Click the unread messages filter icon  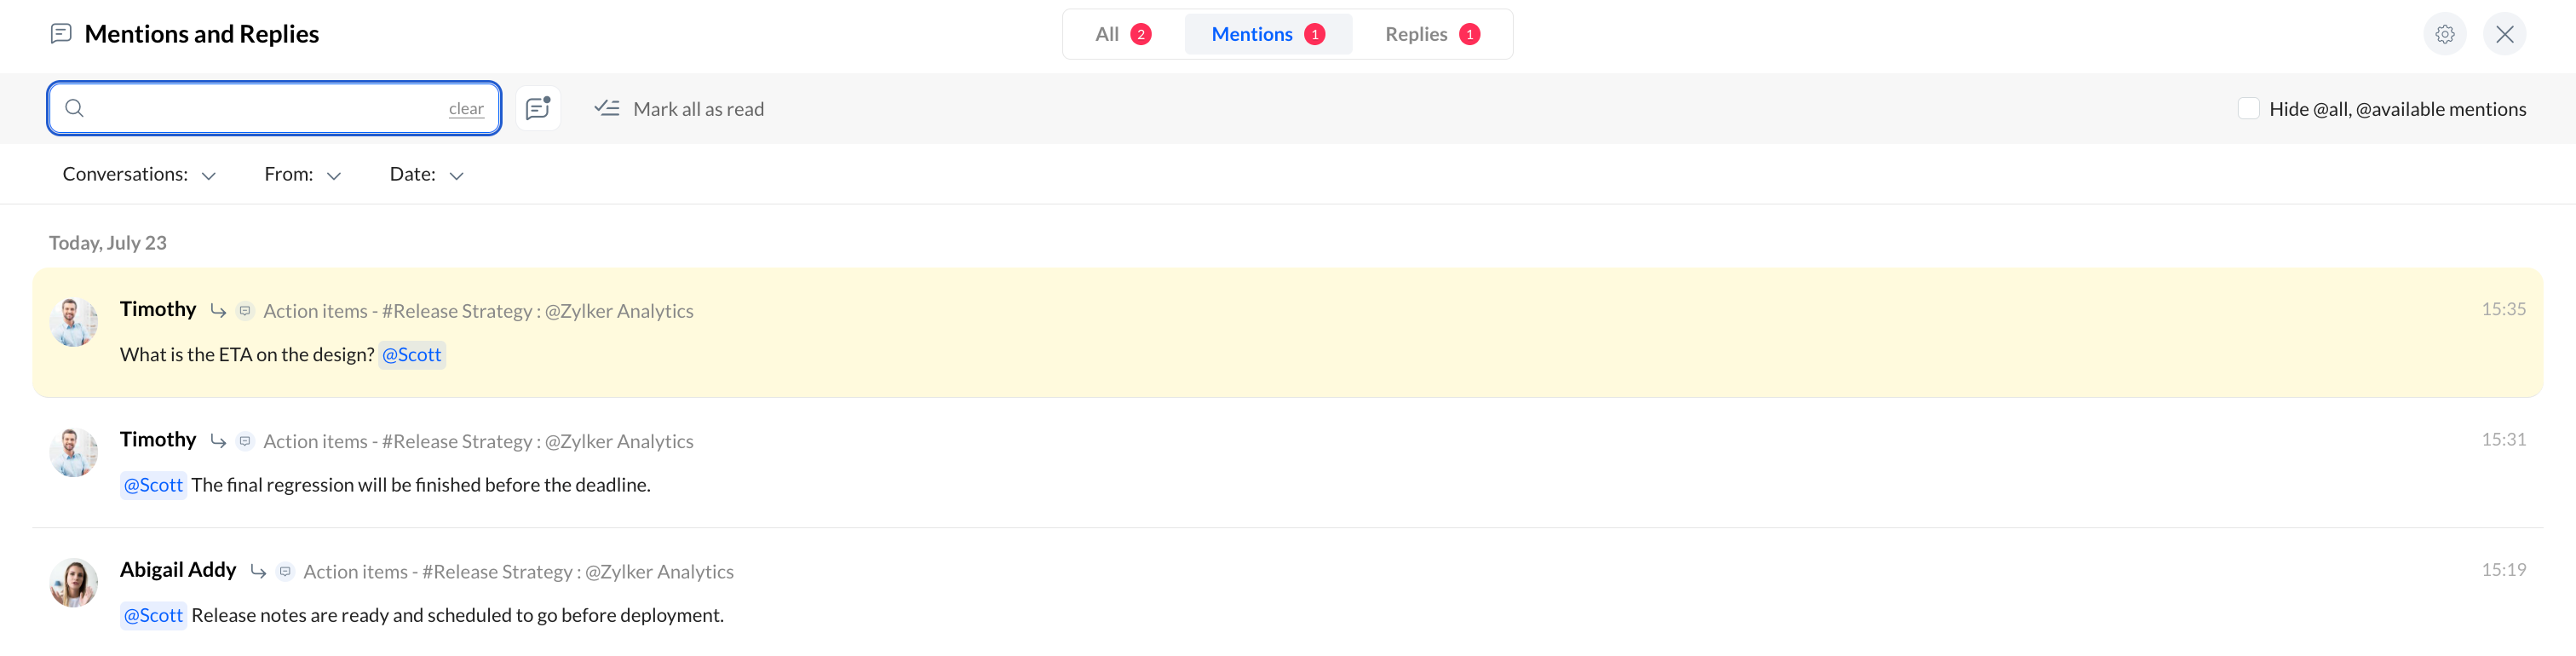[x=538, y=108]
